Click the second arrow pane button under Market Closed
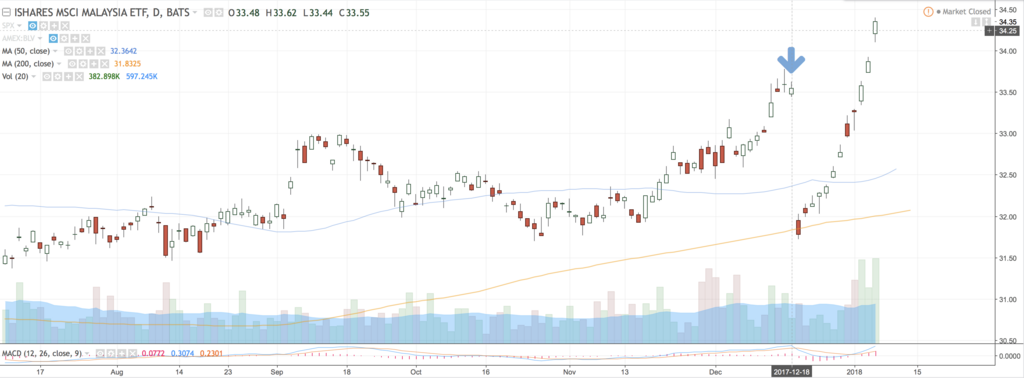The width and height of the screenshot is (1024, 378). tap(986, 22)
